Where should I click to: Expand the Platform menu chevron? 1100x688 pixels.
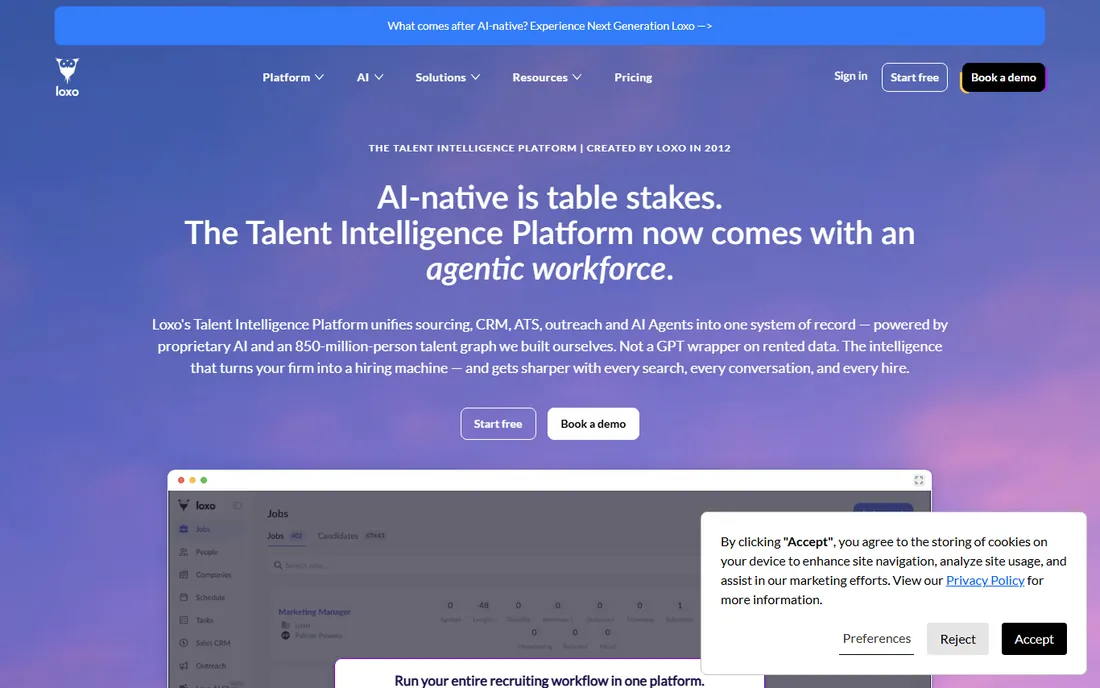[x=319, y=77]
